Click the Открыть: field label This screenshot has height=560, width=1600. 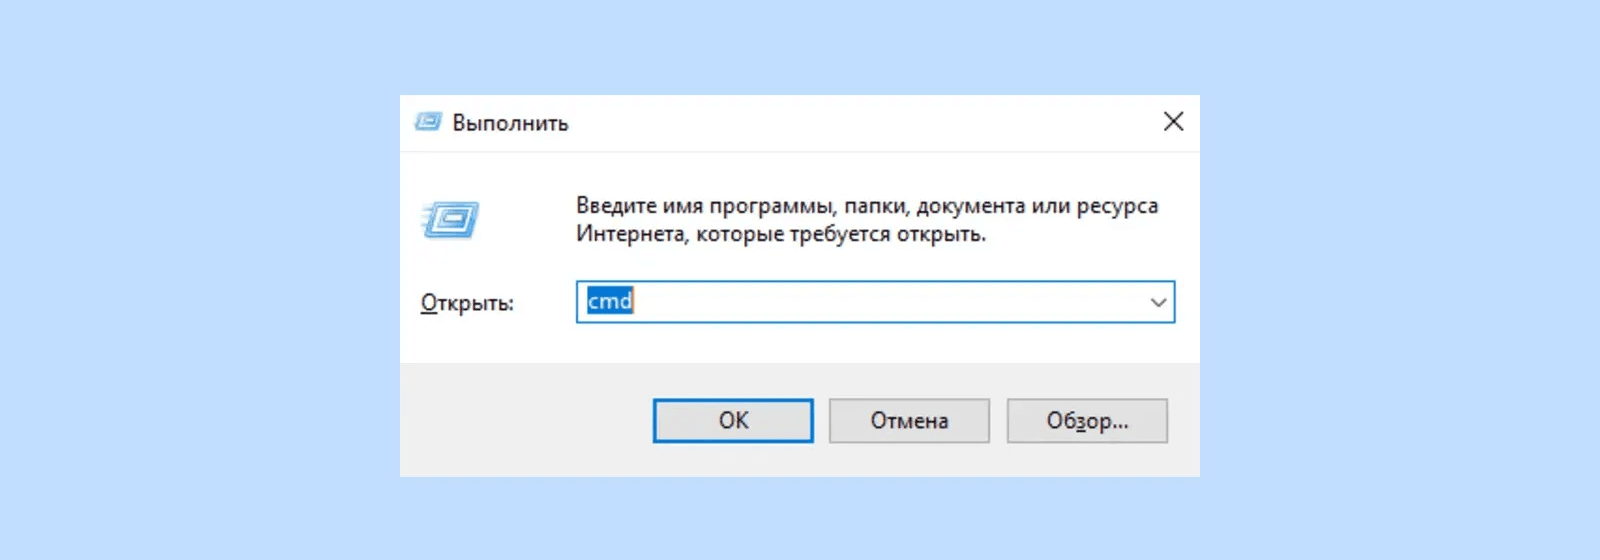point(467,303)
